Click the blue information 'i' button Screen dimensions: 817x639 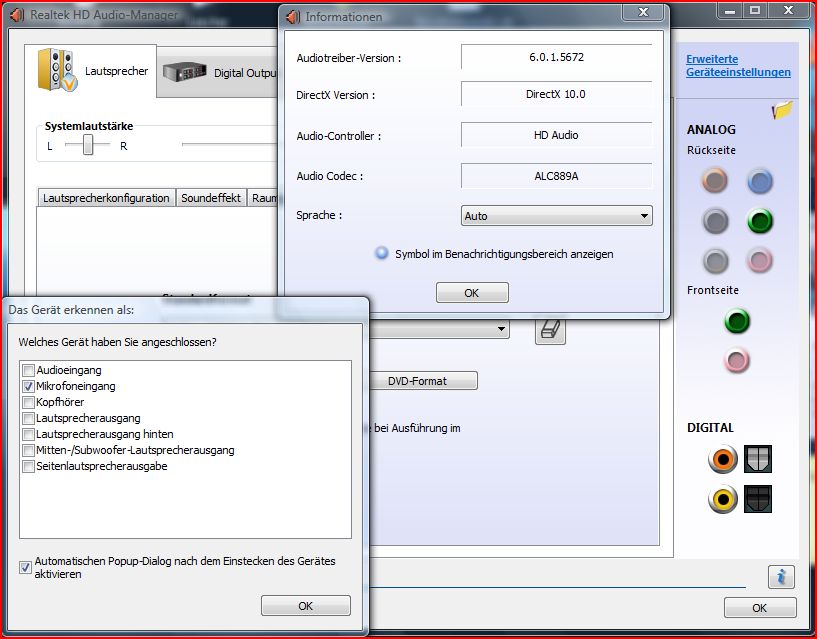pyautogui.click(x=781, y=577)
